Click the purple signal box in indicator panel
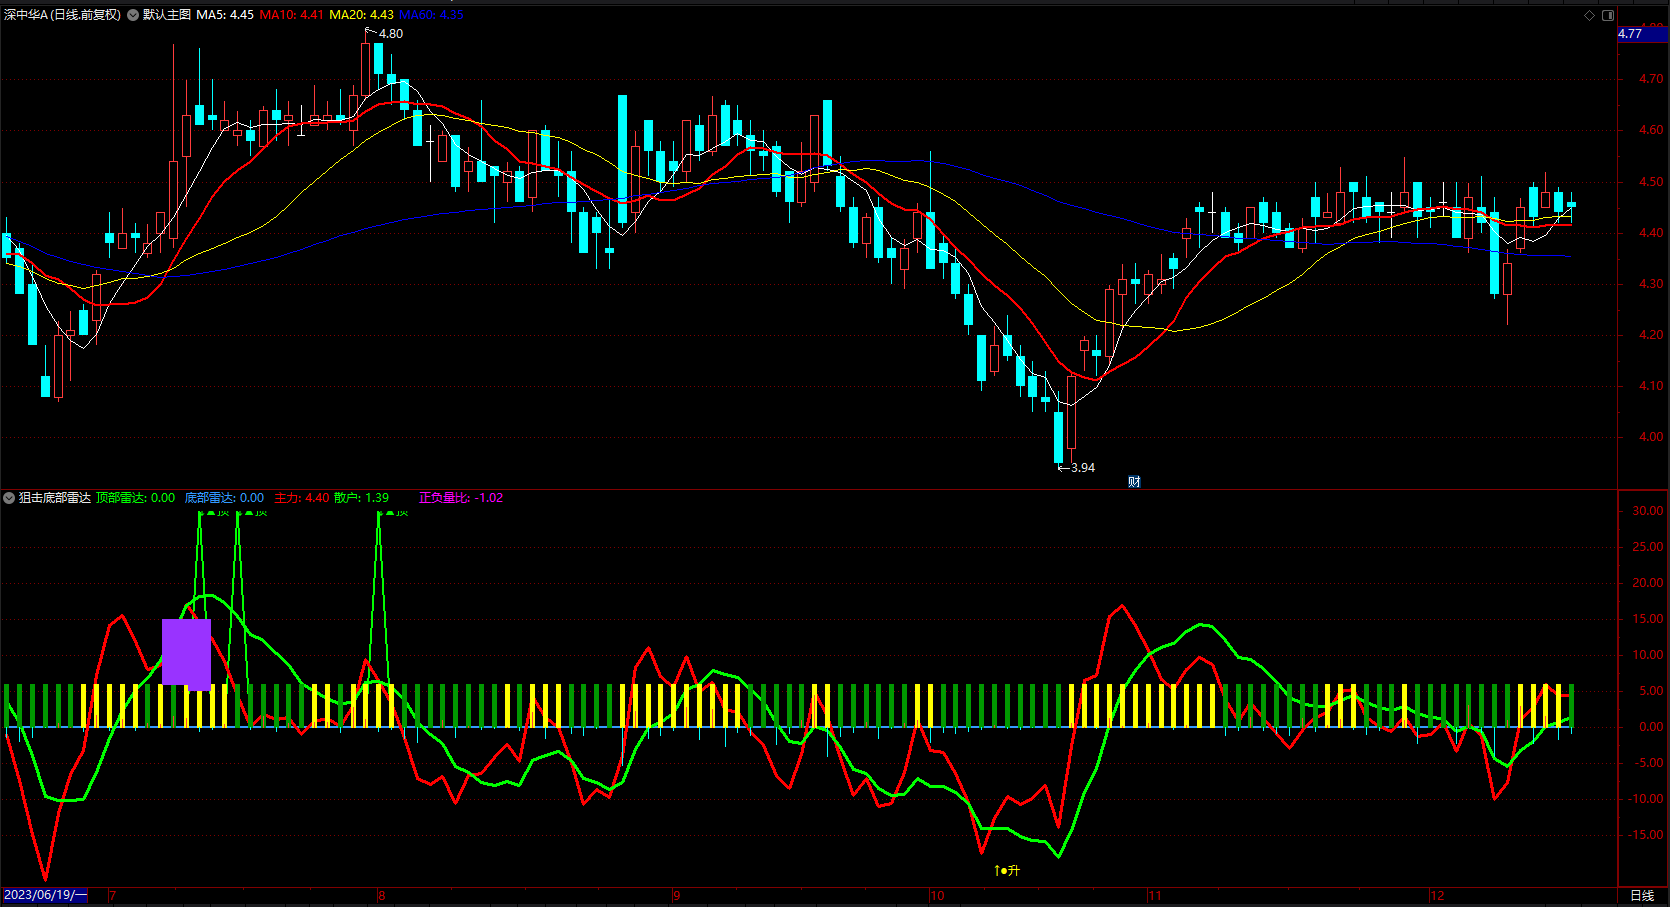The height and width of the screenshot is (907, 1670). pyautogui.click(x=186, y=654)
